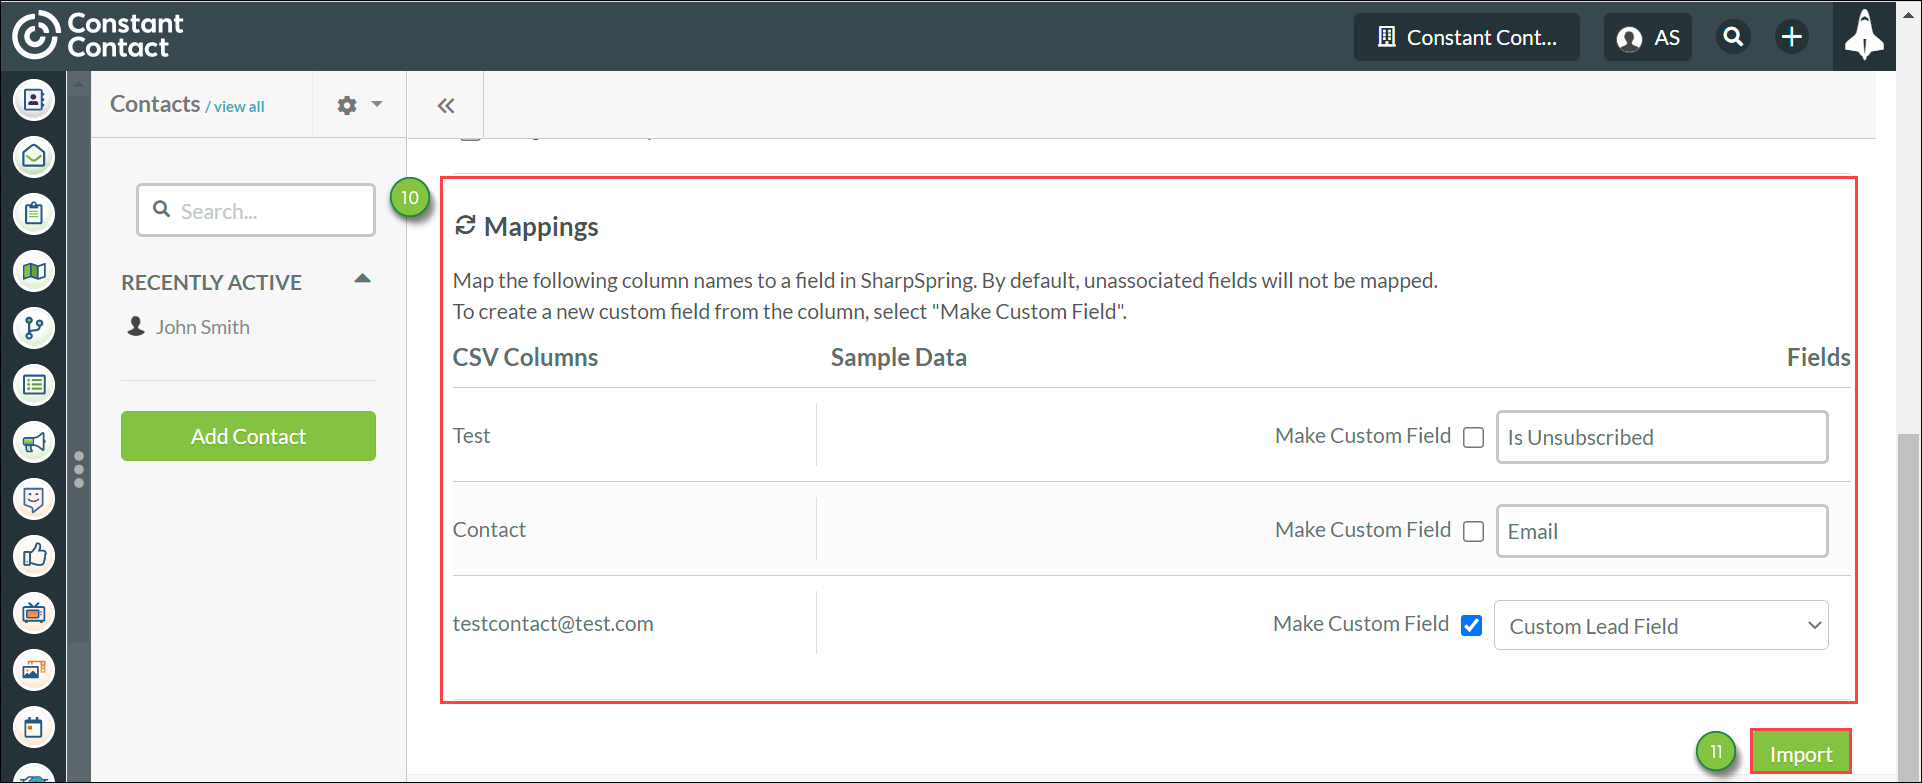Screen dimensions: 1922x783
Task: Open the image gallery sidebar icon
Action: click(x=34, y=670)
